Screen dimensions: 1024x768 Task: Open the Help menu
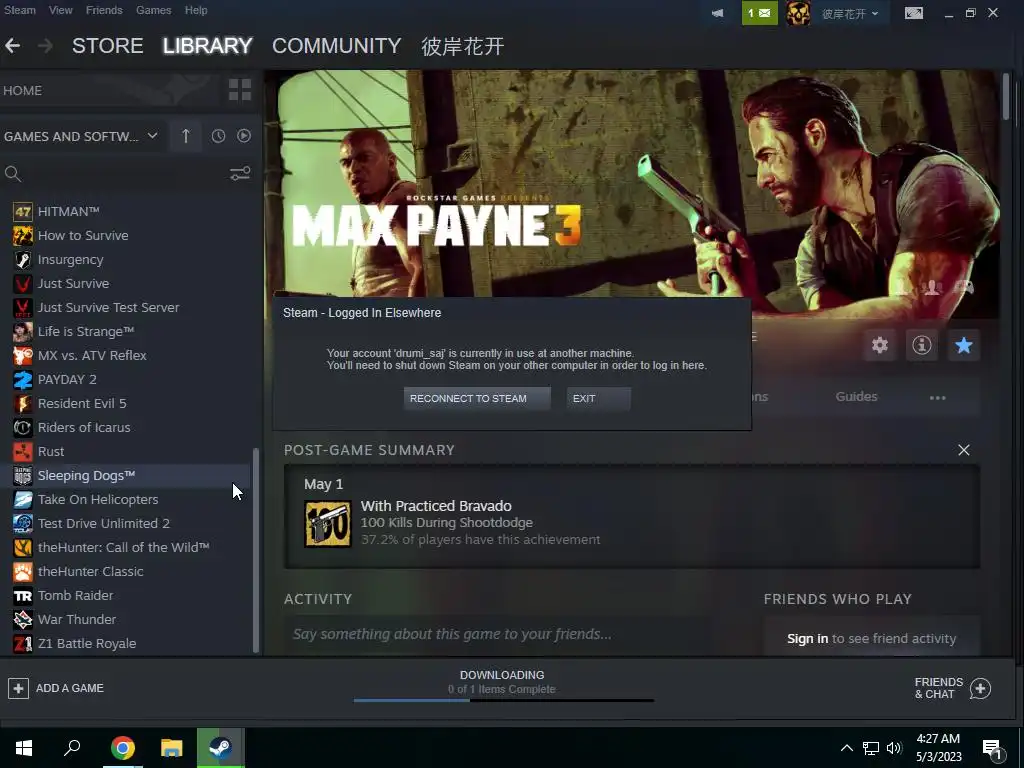point(196,10)
